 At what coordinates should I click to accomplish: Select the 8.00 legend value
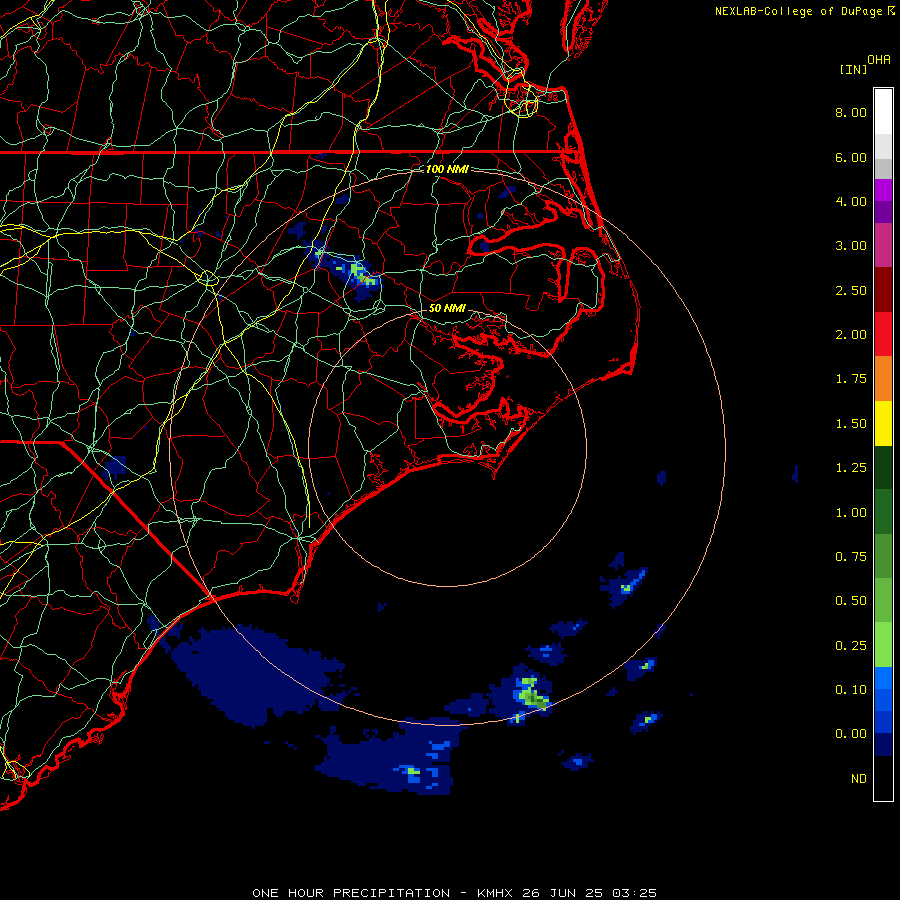pyautogui.click(x=851, y=112)
